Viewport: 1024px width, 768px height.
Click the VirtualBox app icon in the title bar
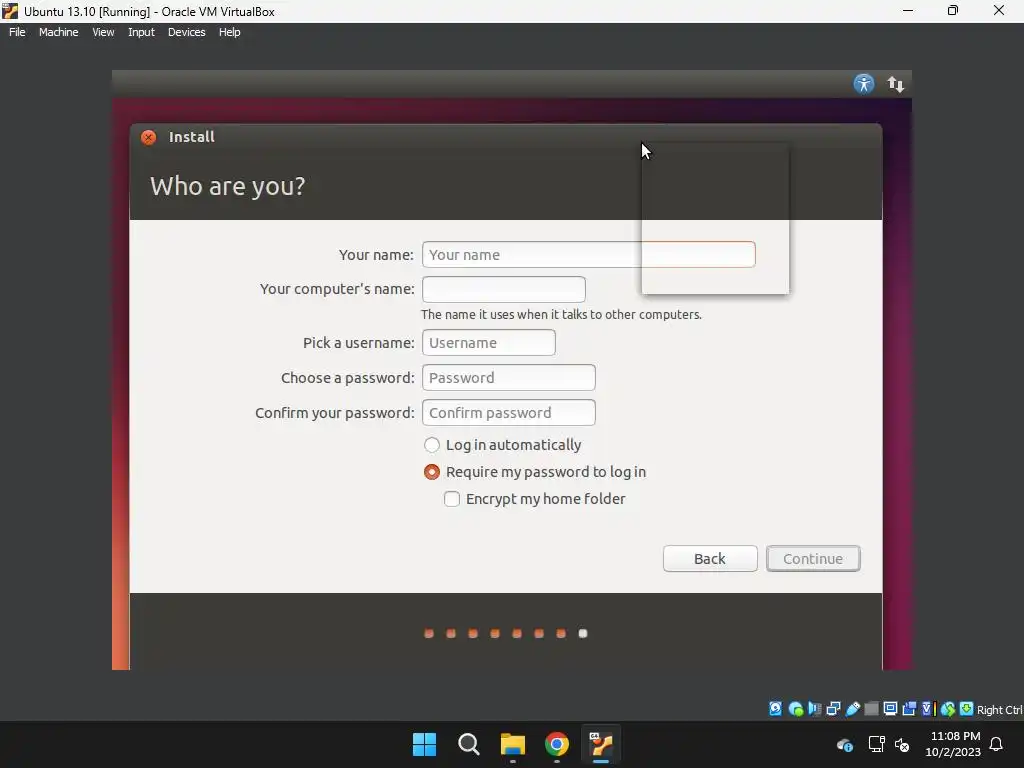pyautogui.click(x=10, y=11)
